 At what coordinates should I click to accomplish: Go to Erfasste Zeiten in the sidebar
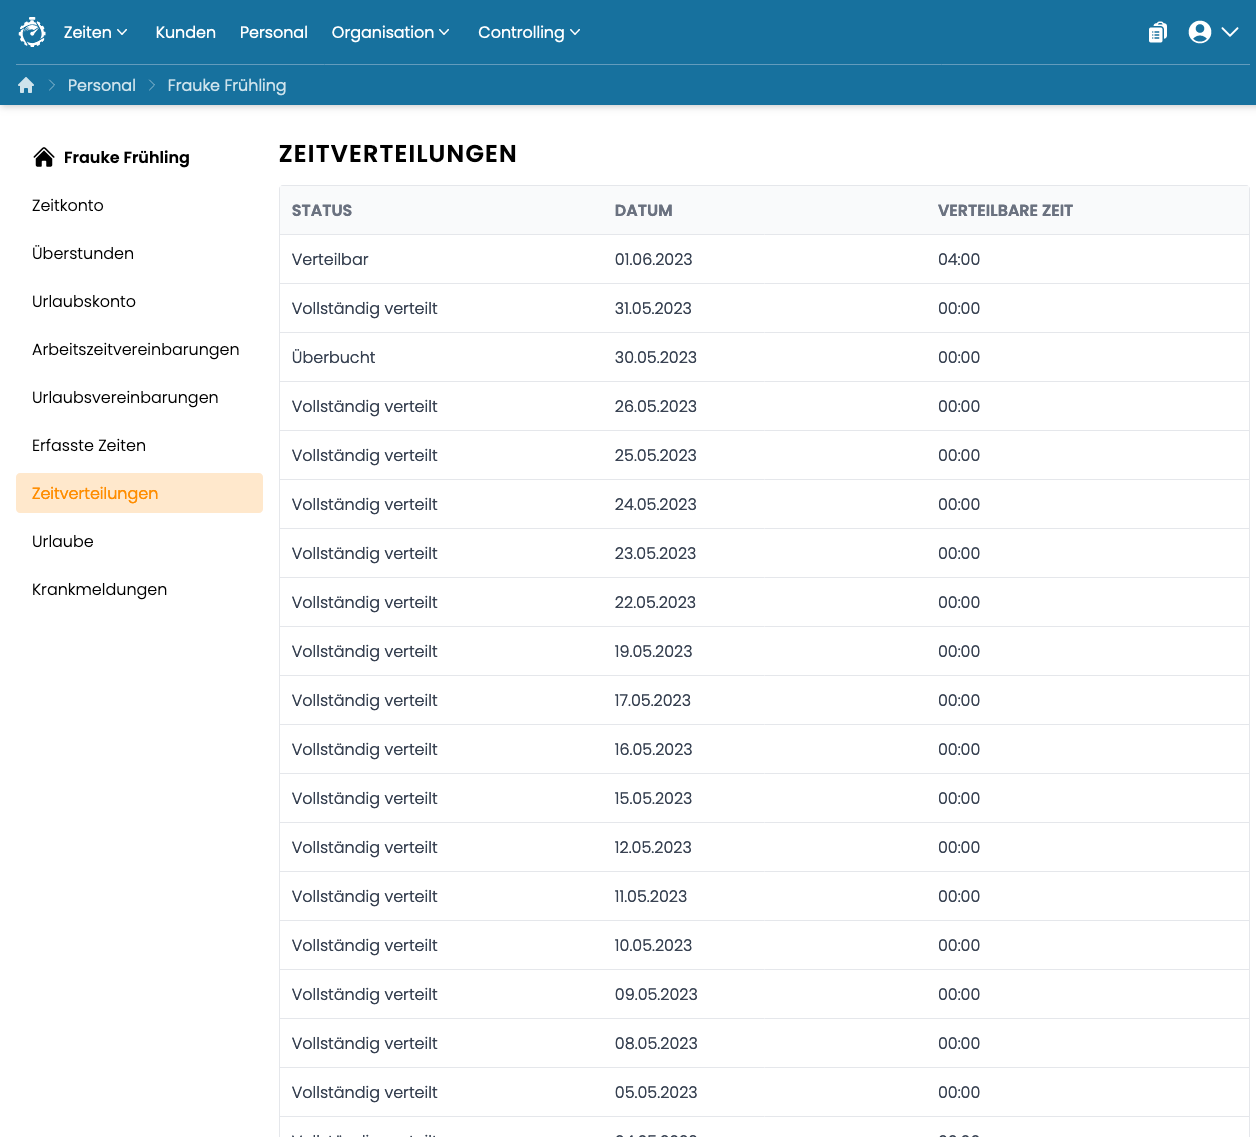[x=89, y=445]
